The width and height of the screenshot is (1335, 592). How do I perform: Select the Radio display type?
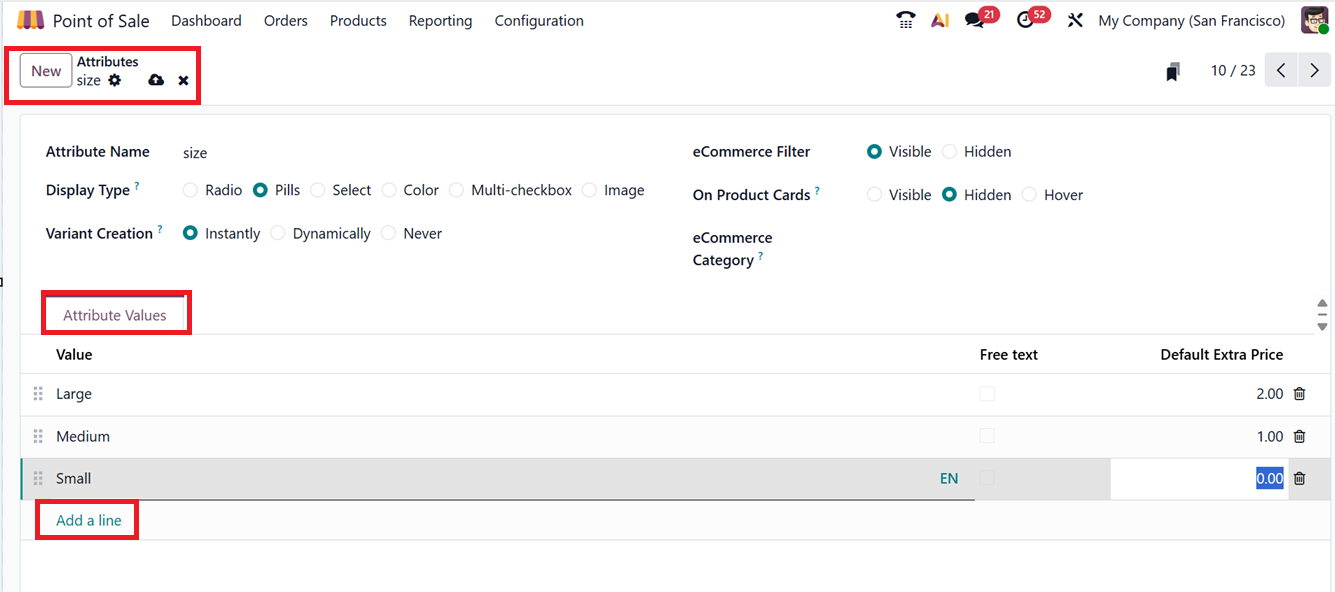[x=191, y=190]
